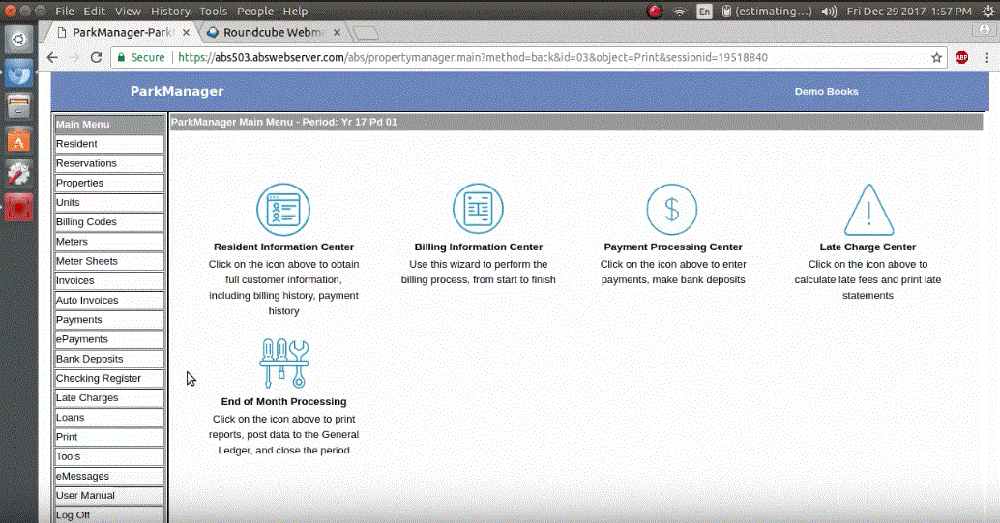Open Print in the sidebar

pos(109,437)
